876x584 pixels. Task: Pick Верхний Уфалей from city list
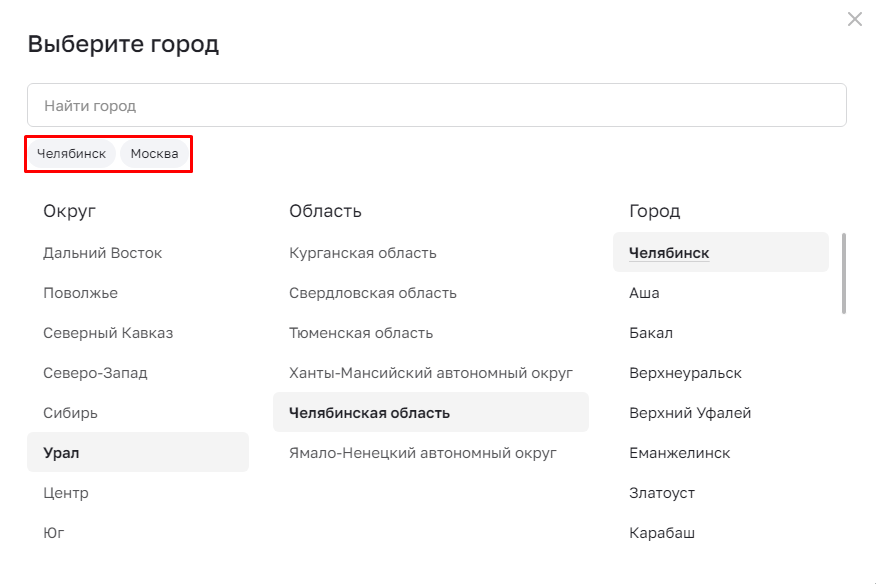tap(690, 413)
